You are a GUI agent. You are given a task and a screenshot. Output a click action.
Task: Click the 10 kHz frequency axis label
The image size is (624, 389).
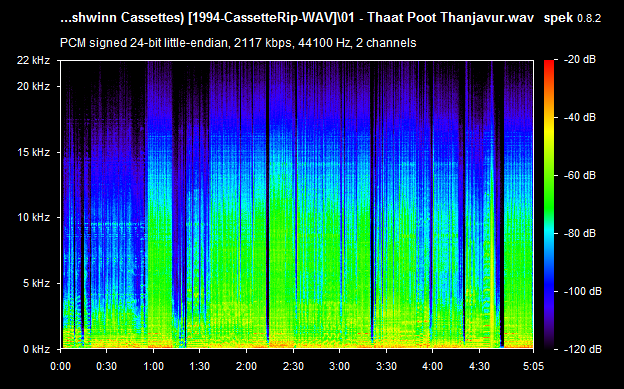click(x=33, y=217)
